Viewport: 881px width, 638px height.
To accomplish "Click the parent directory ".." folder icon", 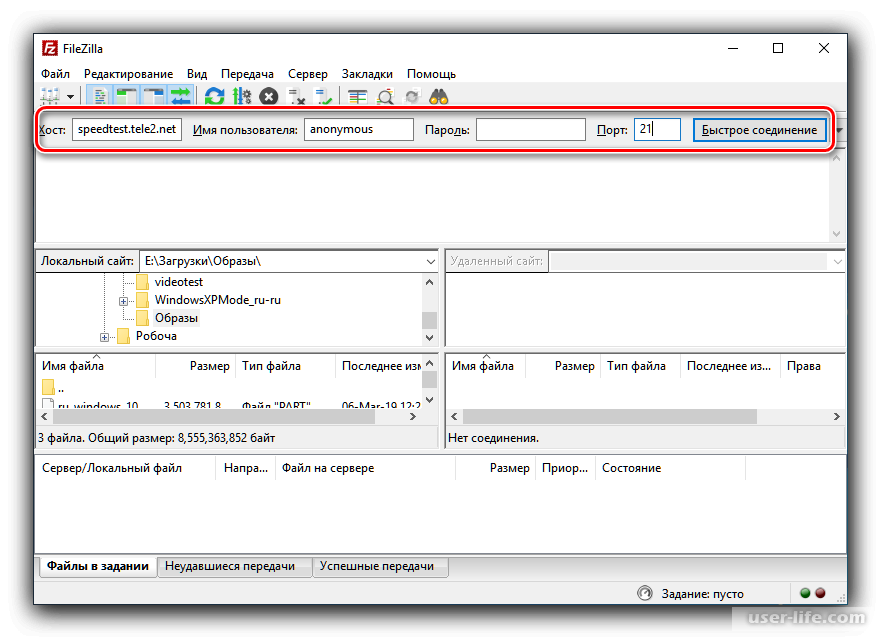I will [48, 387].
